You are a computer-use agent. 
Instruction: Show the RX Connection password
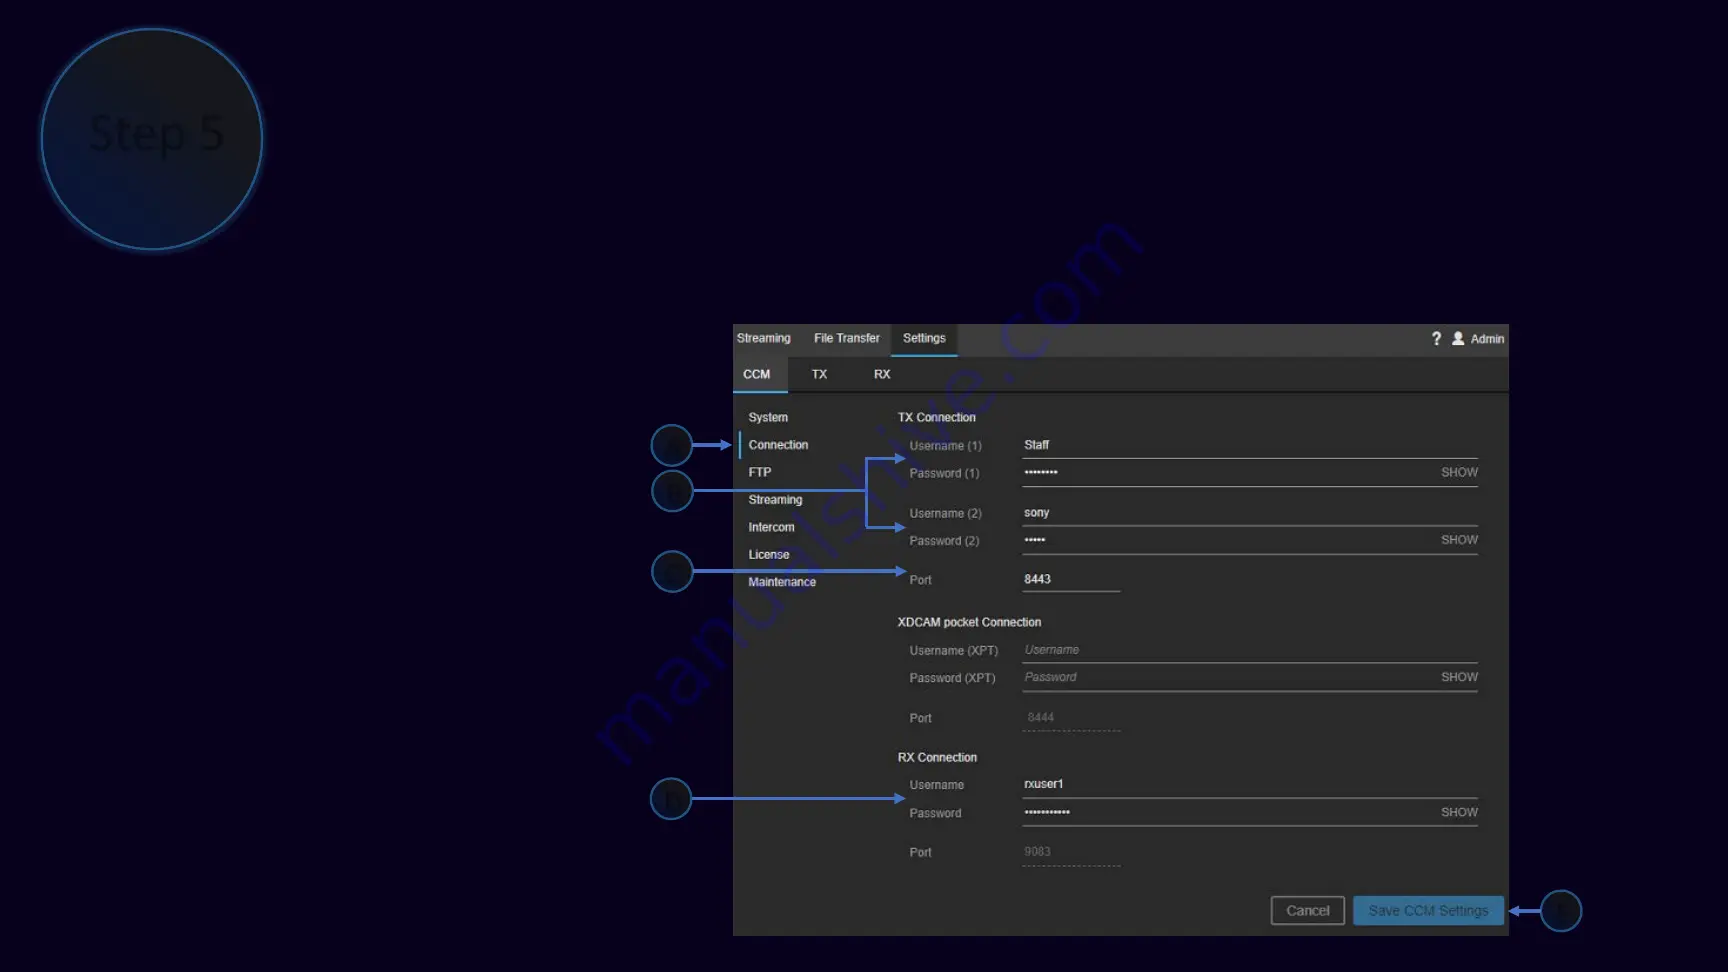1459,813
